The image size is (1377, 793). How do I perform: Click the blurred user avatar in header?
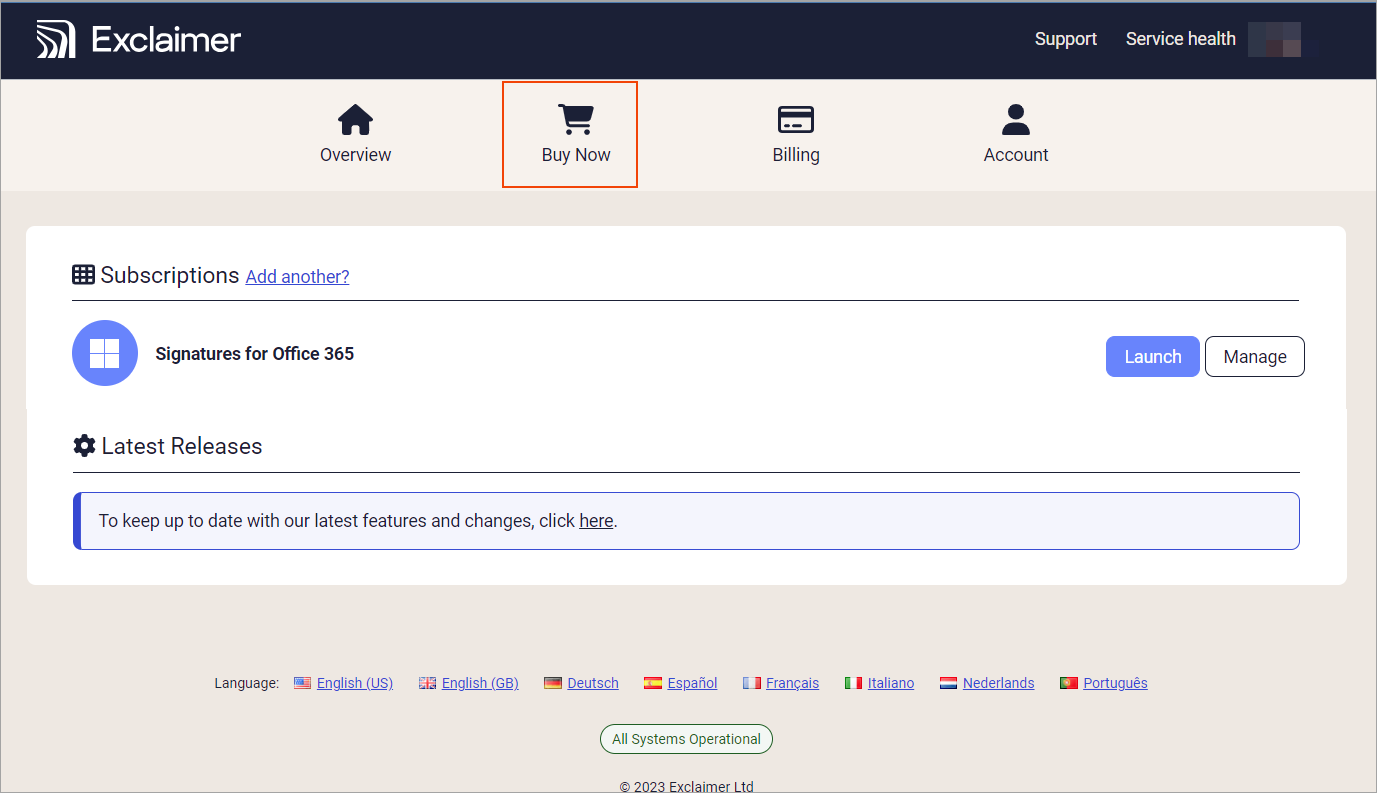pyautogui.click(x=1274, y=40)
